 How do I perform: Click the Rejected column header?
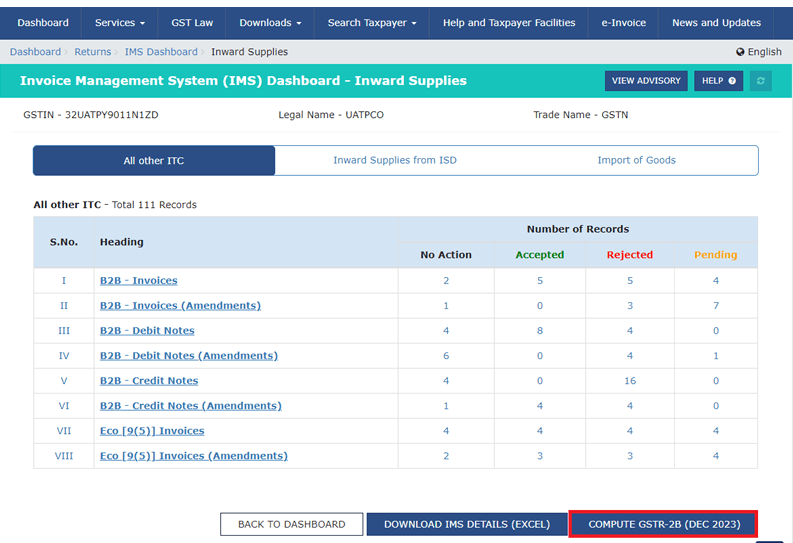click(630, 255)
